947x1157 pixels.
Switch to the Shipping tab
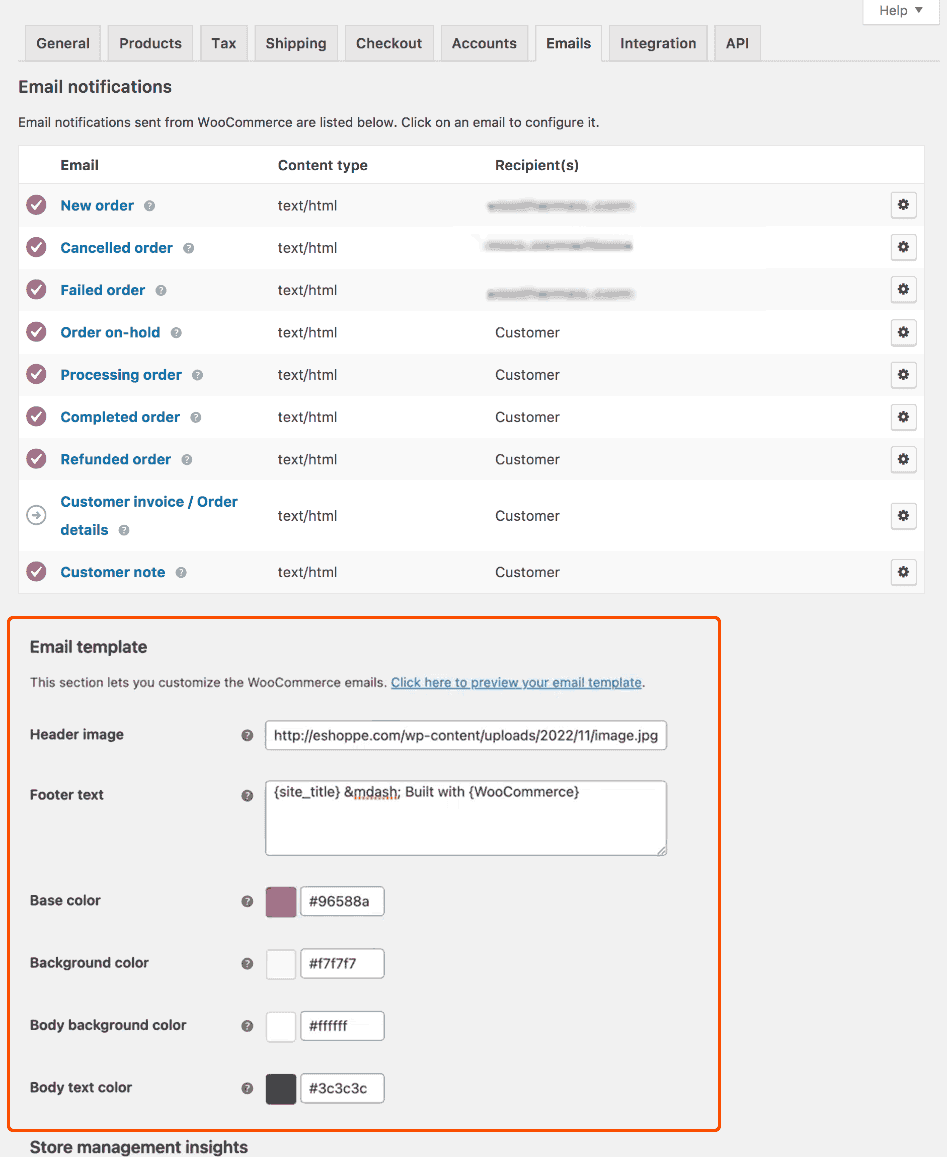(x=295, y=43)
